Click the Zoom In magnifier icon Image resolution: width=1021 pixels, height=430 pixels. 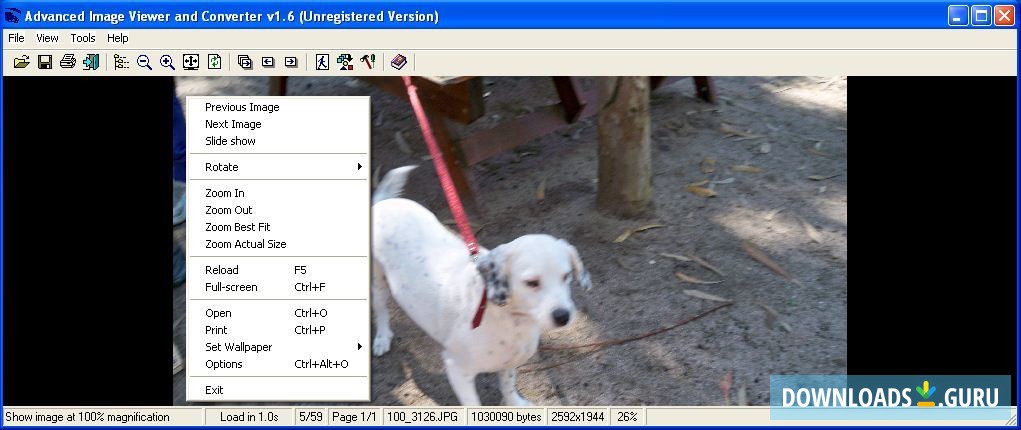tap(167, 62)
